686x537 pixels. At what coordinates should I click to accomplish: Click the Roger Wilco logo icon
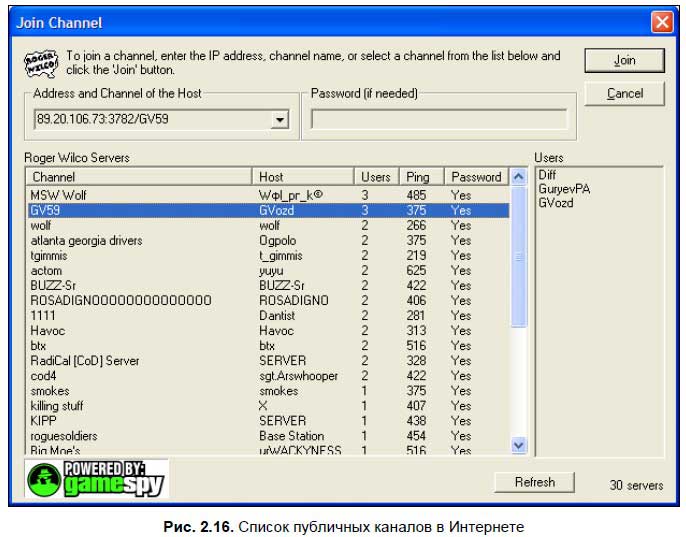41,63
